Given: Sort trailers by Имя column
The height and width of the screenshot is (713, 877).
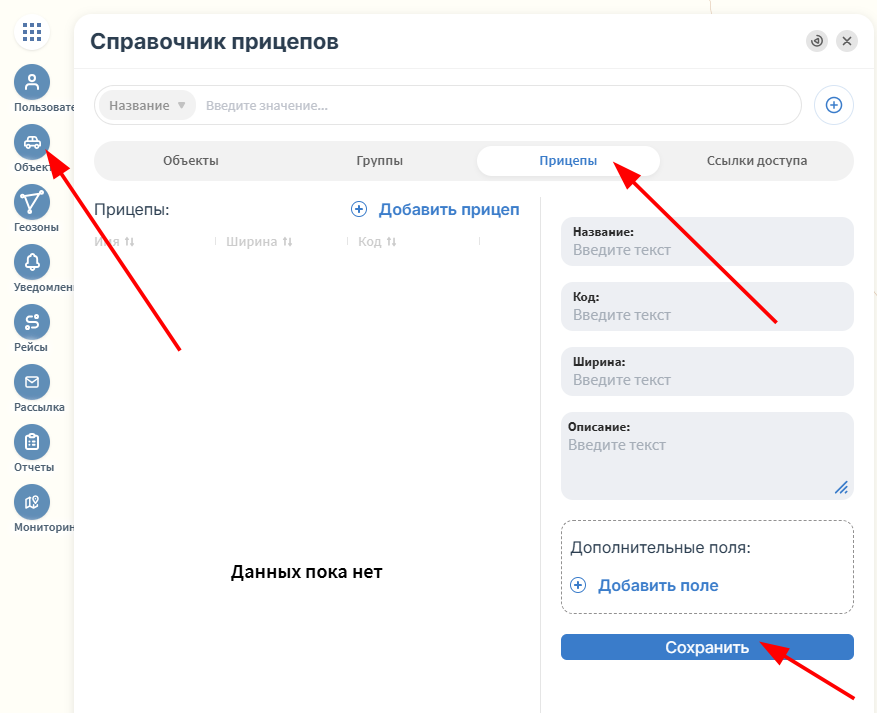Looking at the screenshot, I should (x=115, y=242).
